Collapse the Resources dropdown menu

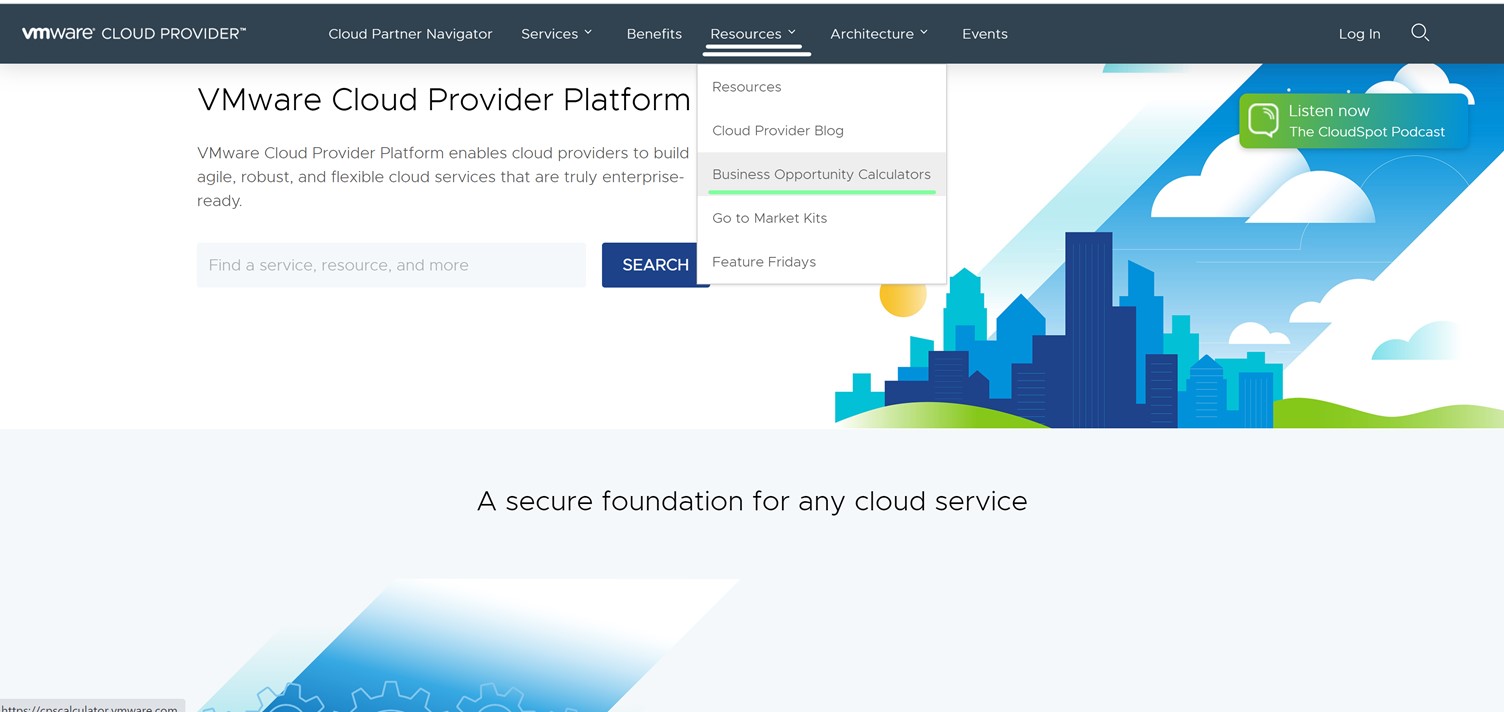pyautogui.click(x=753, y=34)
